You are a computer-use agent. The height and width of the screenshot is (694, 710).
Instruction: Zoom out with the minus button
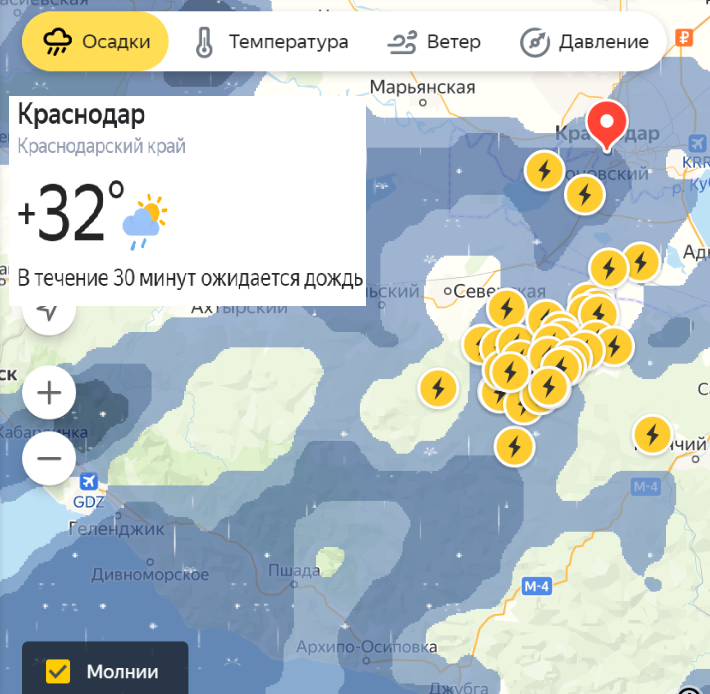click(49, 458)
